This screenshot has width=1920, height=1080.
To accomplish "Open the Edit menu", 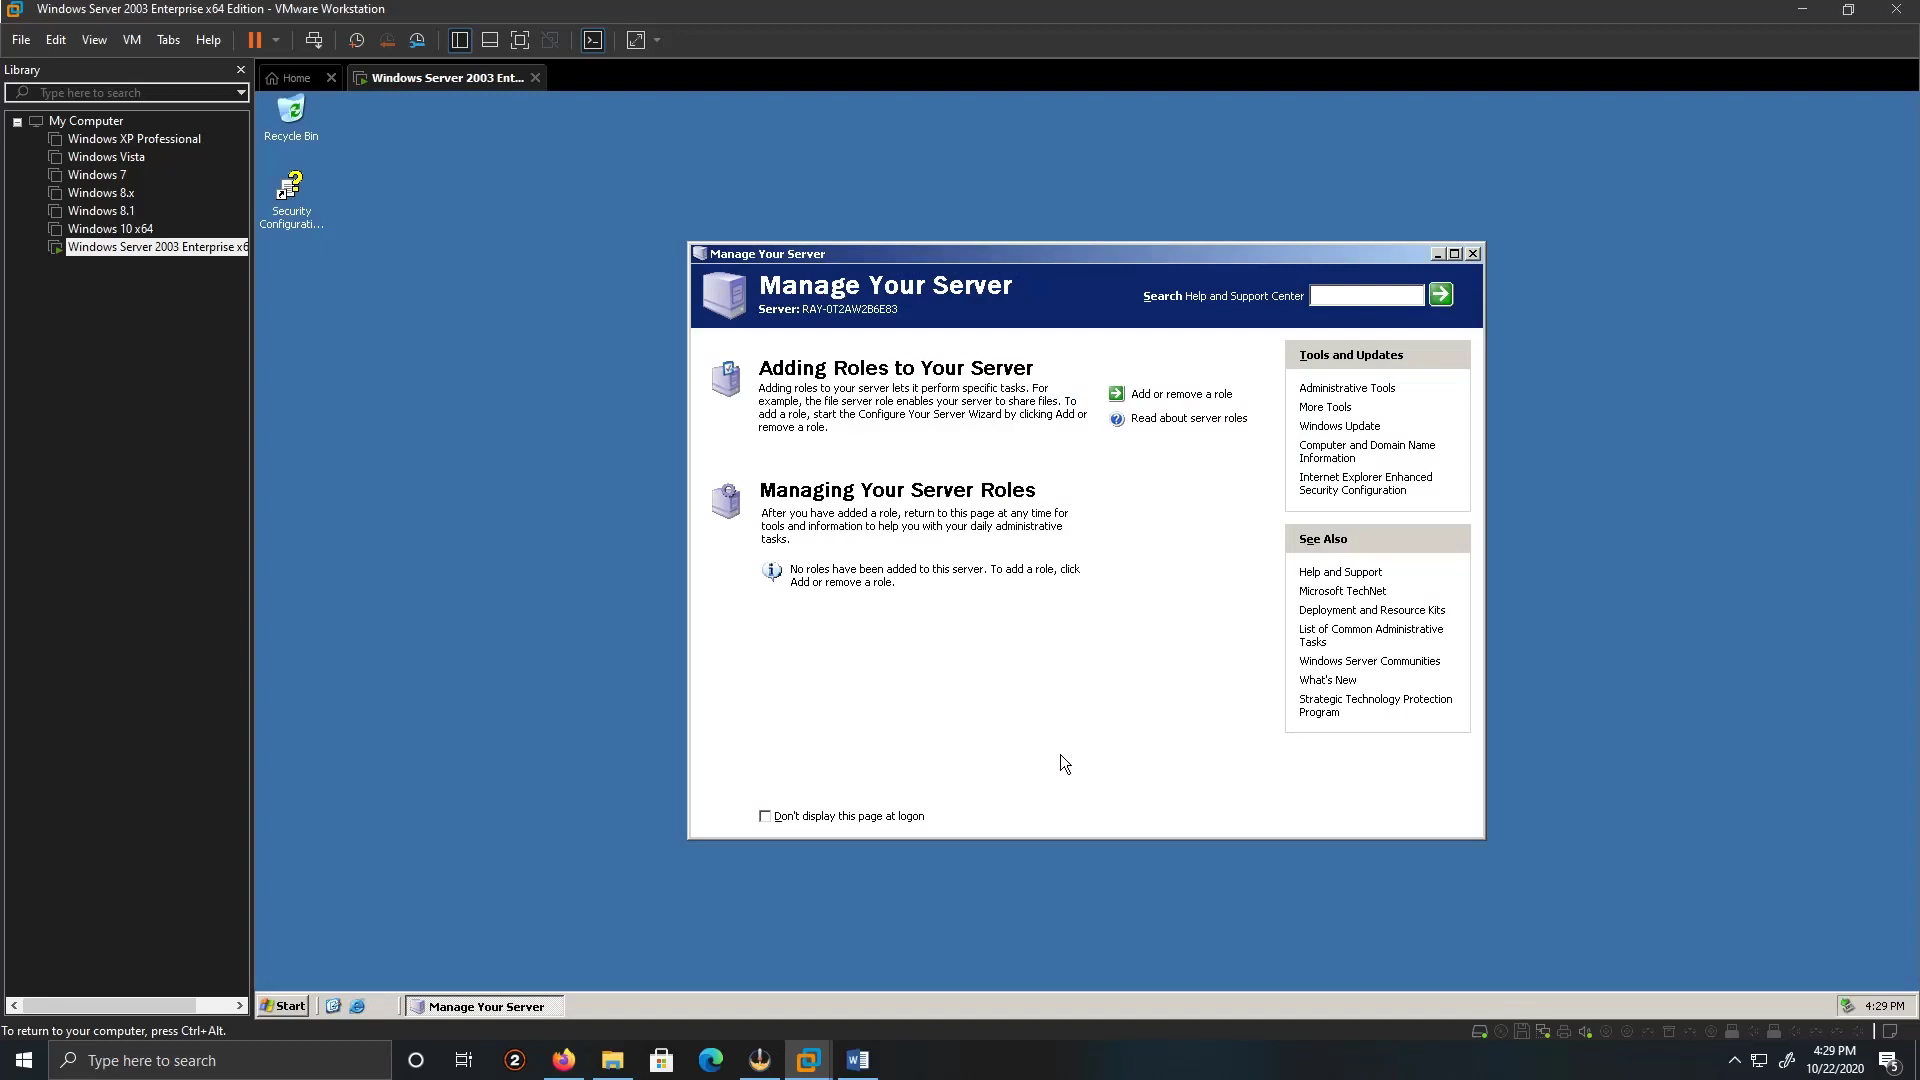I will [56, 40].
